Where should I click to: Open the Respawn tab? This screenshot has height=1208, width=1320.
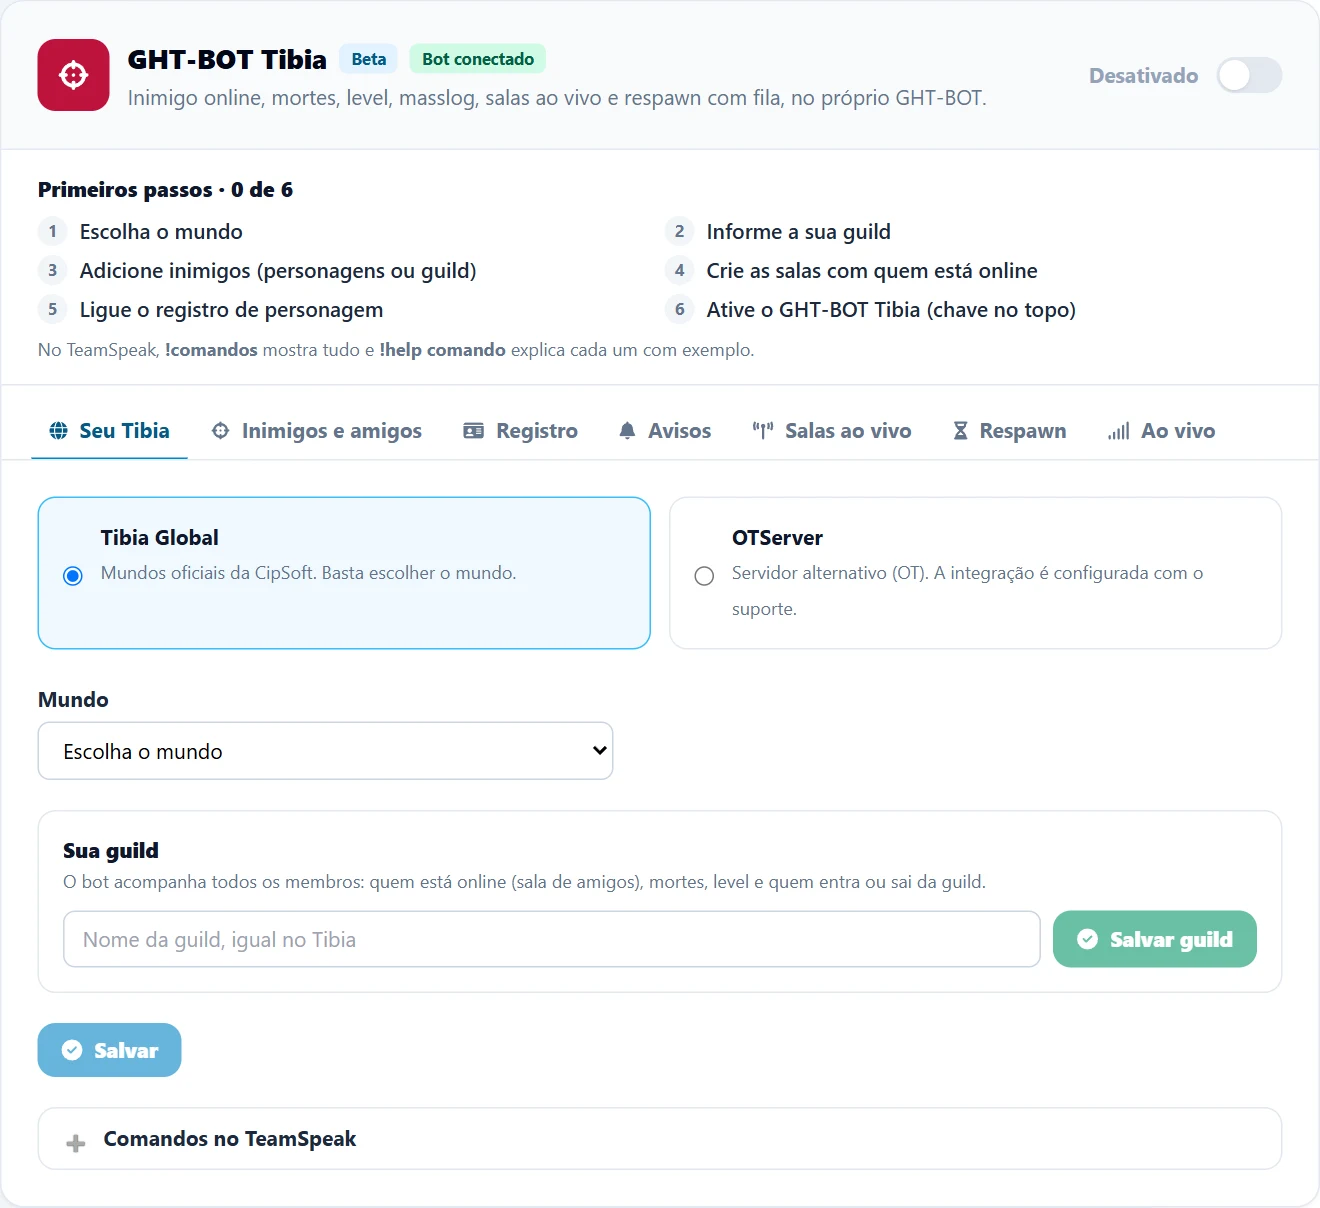click(x=1009, y=431)
